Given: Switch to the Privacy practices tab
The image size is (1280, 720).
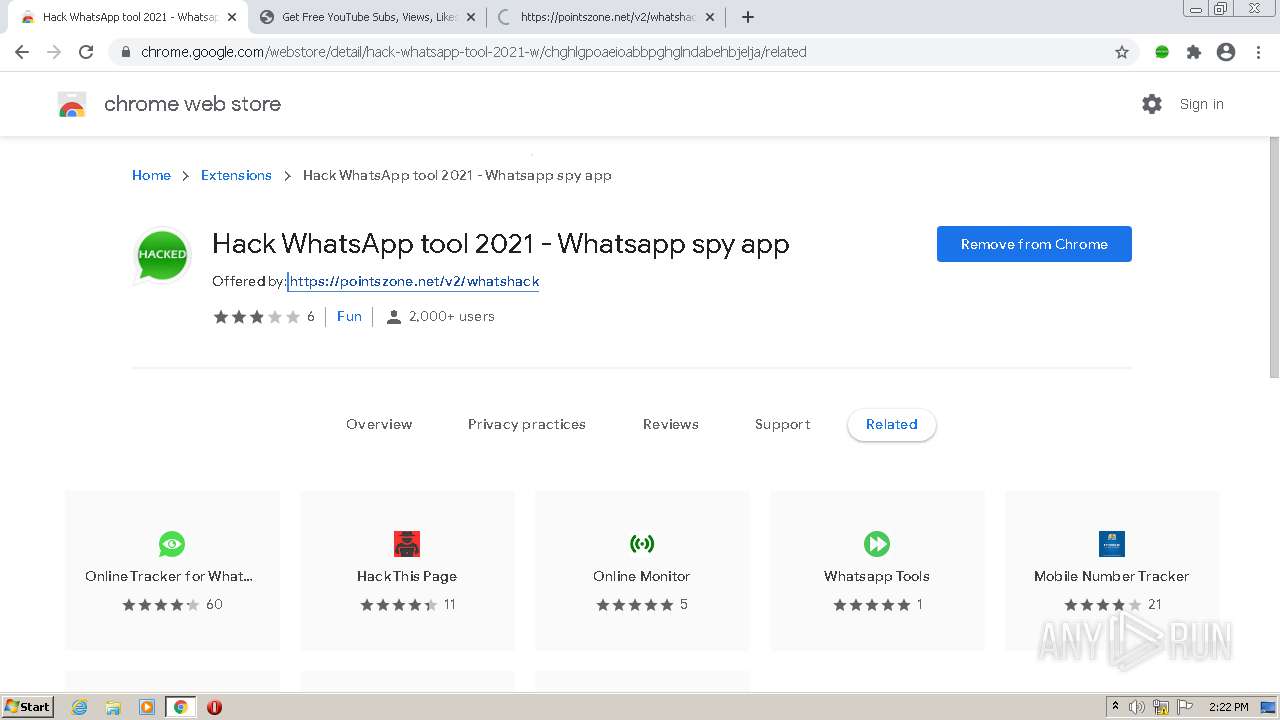Looking at the screenshot, I should 527,424.
